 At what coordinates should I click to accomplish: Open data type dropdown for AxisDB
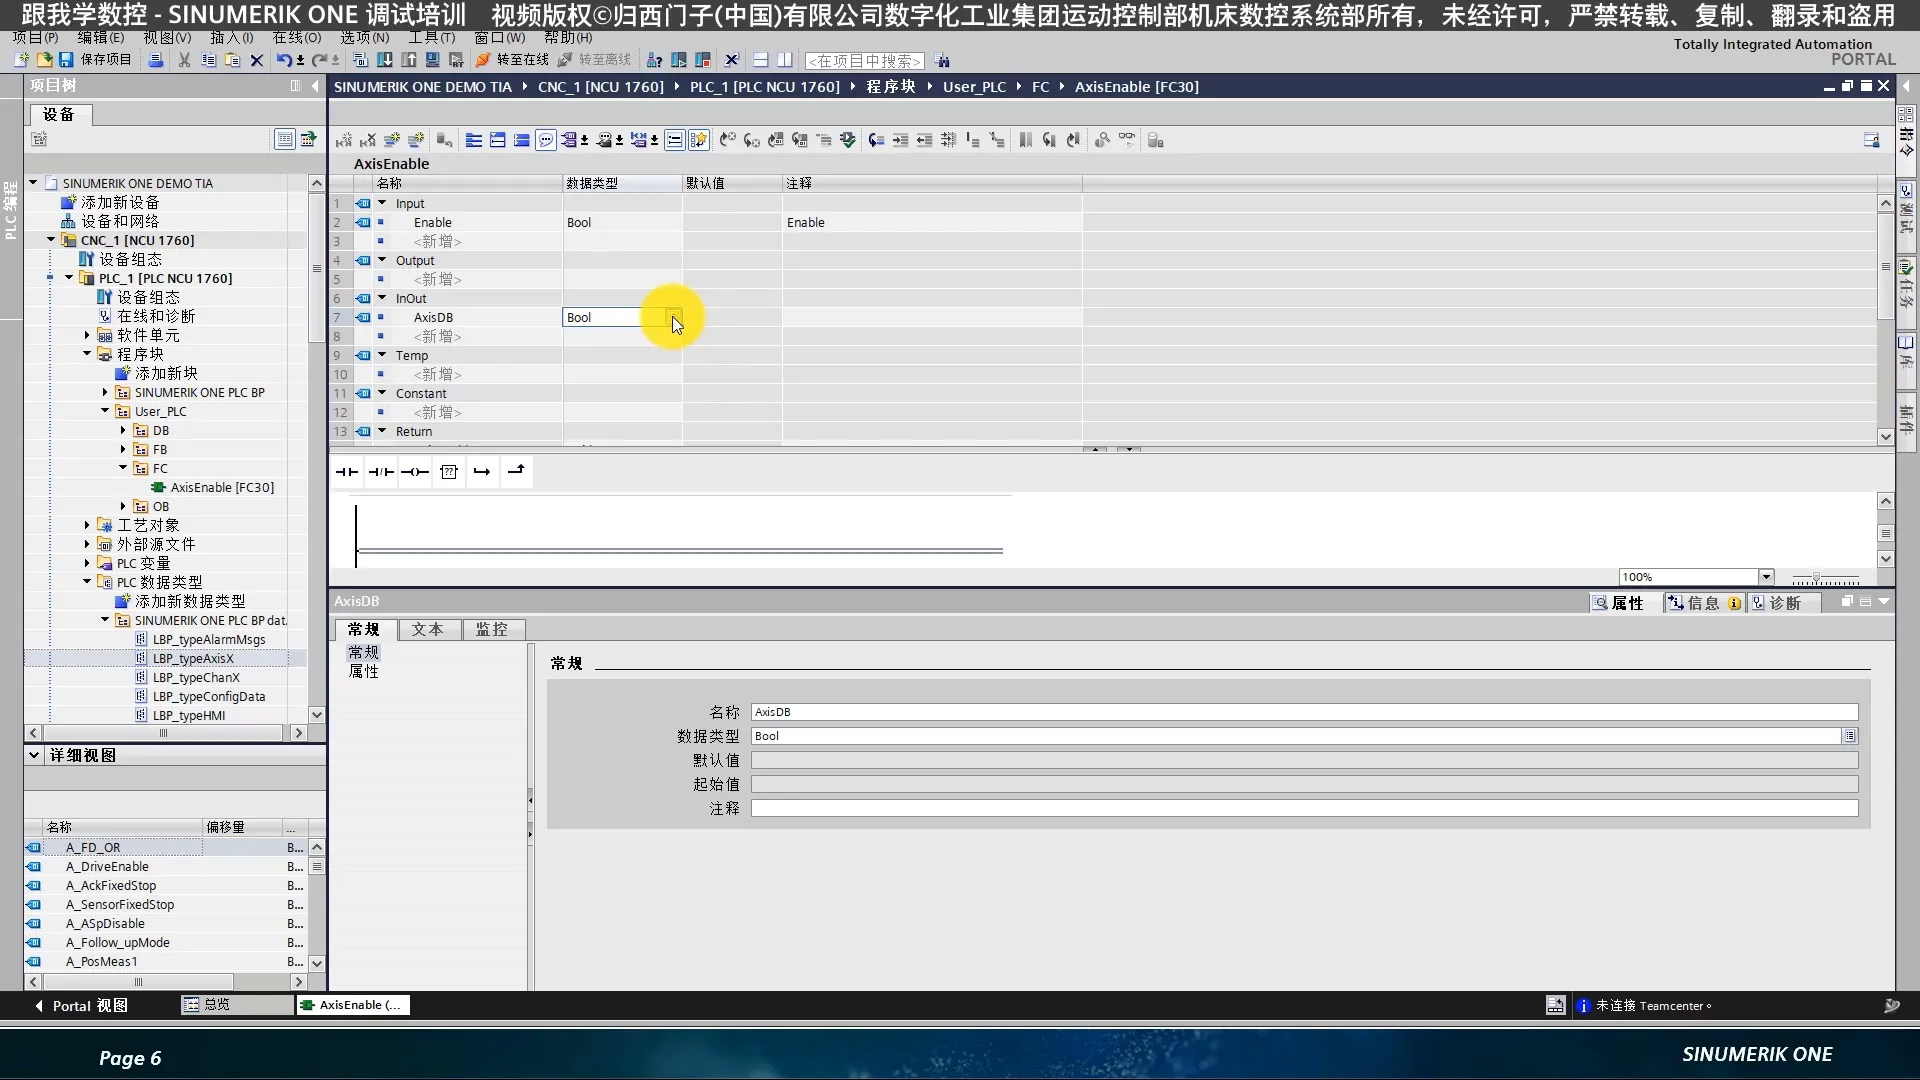pyautogui.click(x=675, y=318)
